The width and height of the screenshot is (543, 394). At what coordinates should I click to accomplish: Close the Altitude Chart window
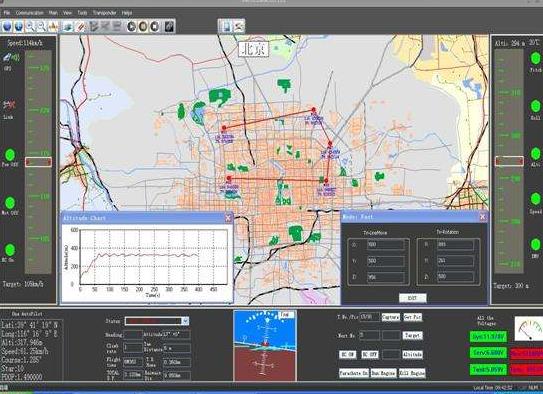pos(228,218)
